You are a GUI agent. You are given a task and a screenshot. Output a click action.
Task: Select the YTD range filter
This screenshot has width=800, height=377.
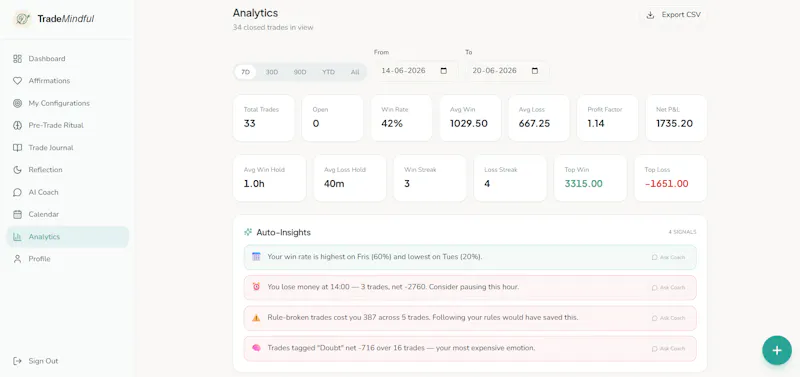(x=328, y=72)
